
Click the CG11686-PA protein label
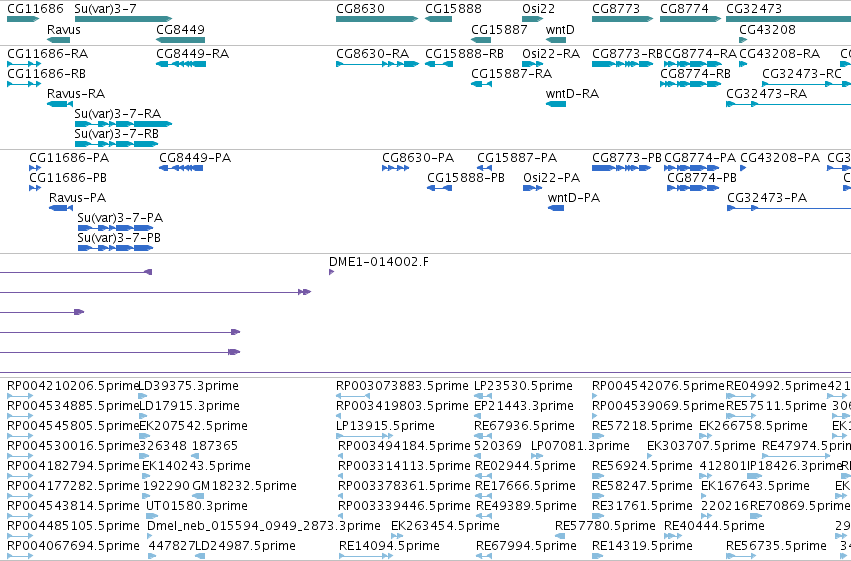click(x=69, y=158)
